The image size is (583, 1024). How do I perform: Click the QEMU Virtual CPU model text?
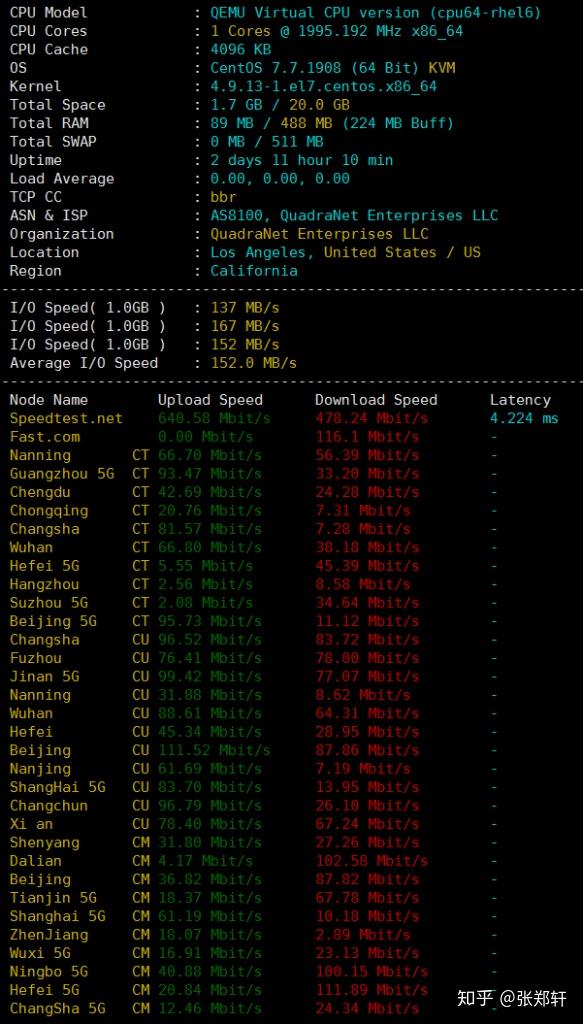click(x=375, y=12)
